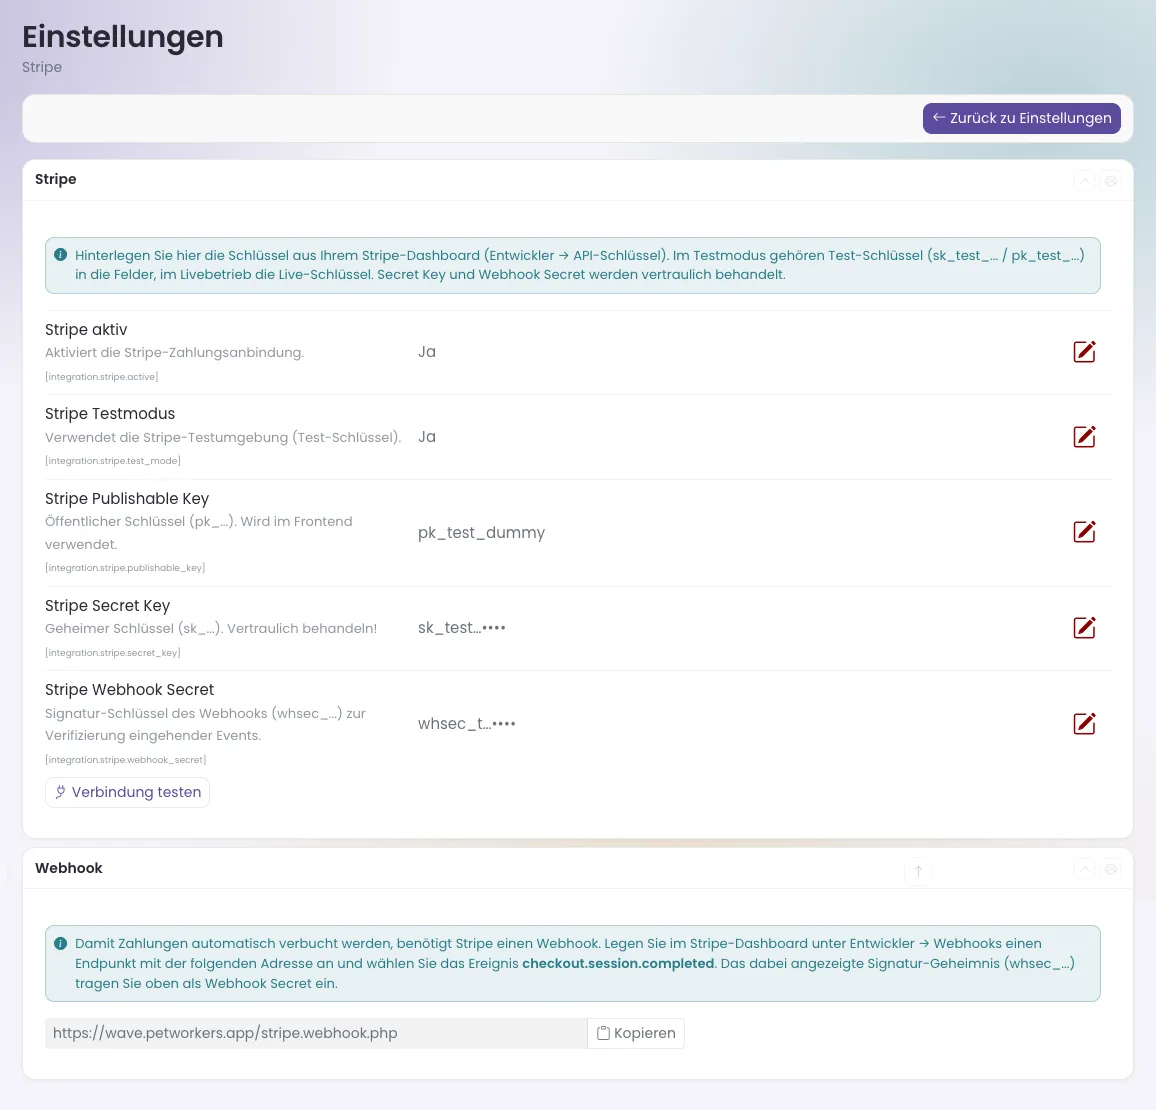Go back via Zurück zu Einstellungen
The height and width of the screenshot is (1110, 1156).
[1021, 118]
